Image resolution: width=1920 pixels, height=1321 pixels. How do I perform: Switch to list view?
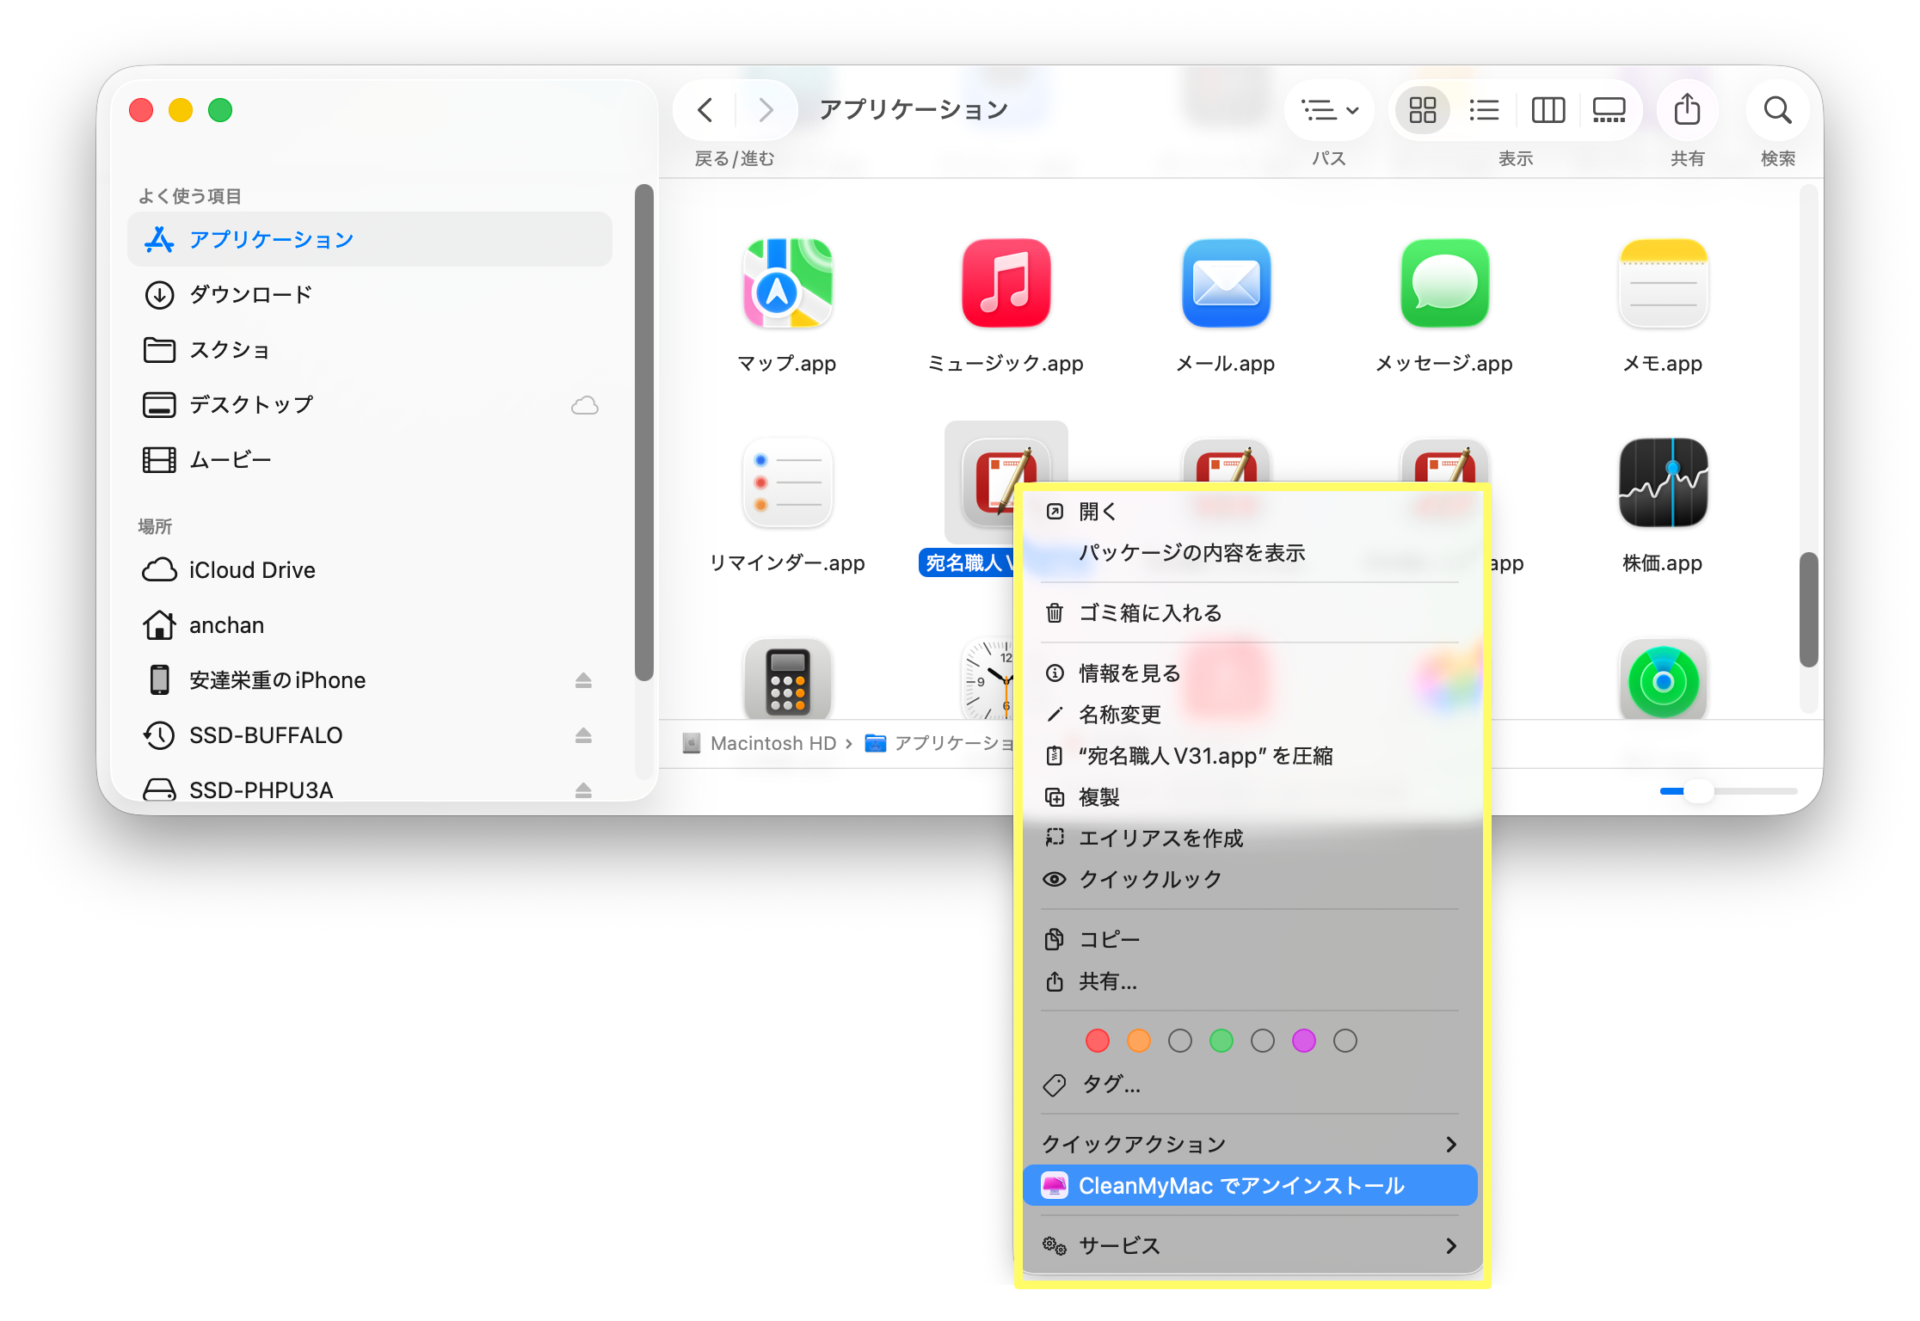[x=1484, y=110]
